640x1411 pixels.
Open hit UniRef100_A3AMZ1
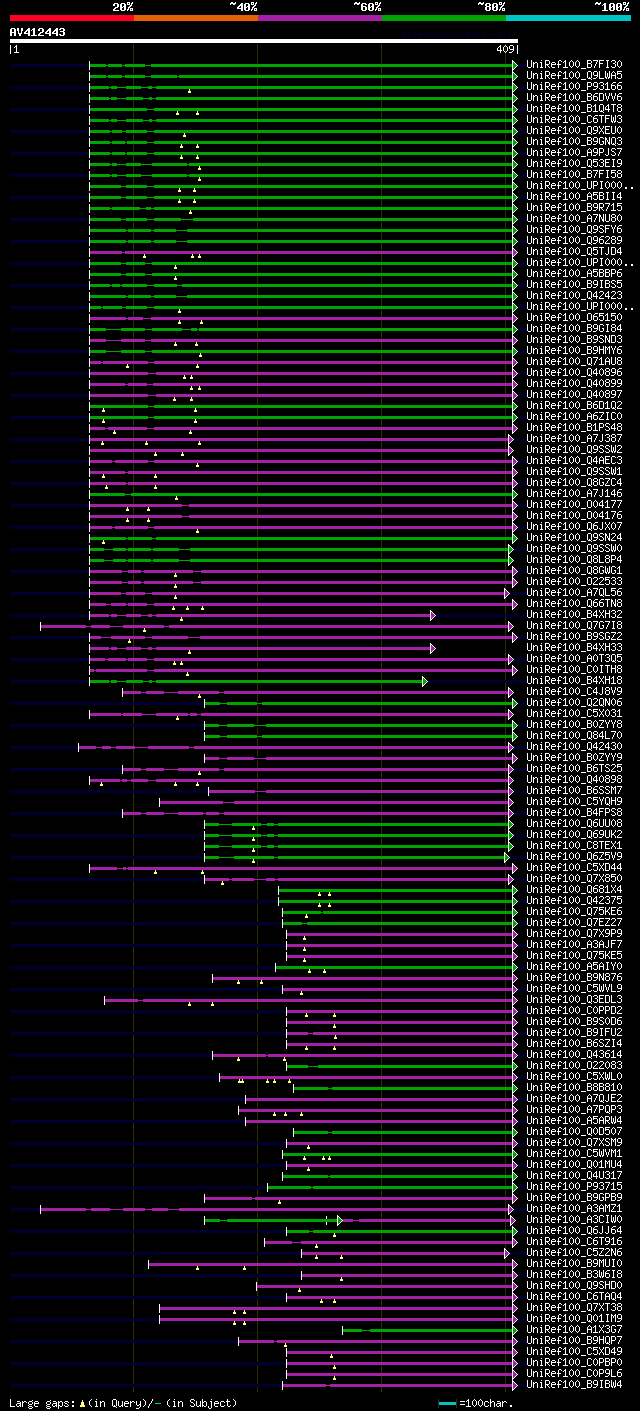click(574, 1208)
